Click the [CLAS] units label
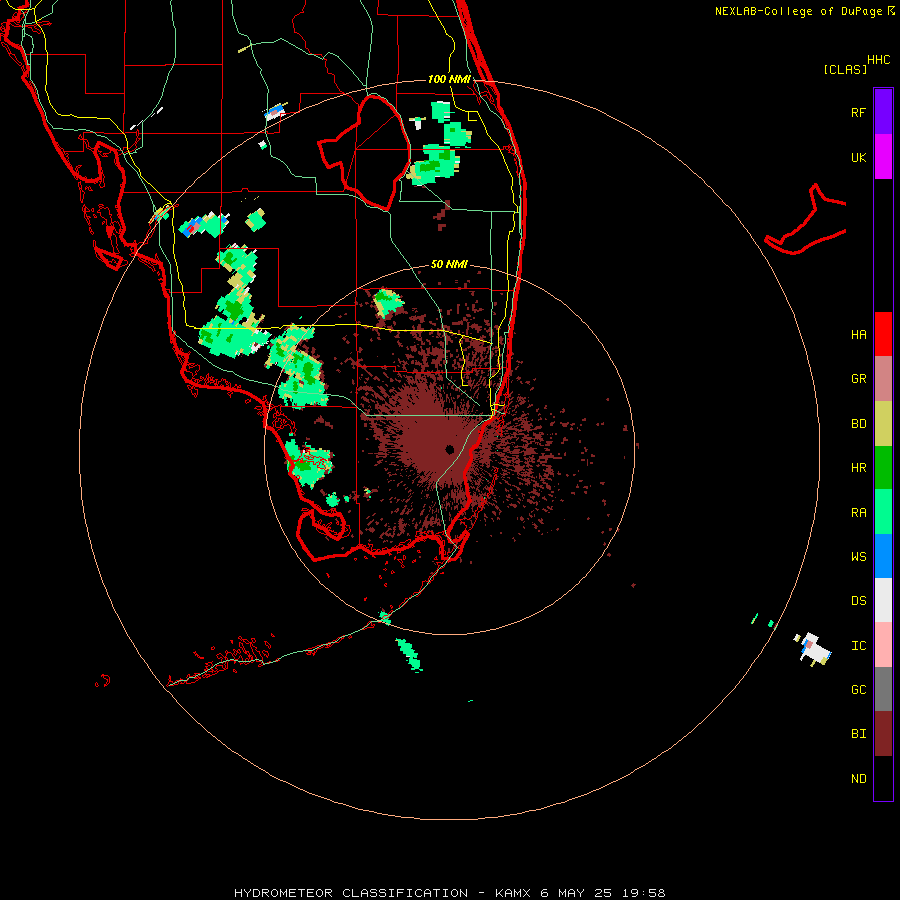900x900 pixels. tap(845, 69)
